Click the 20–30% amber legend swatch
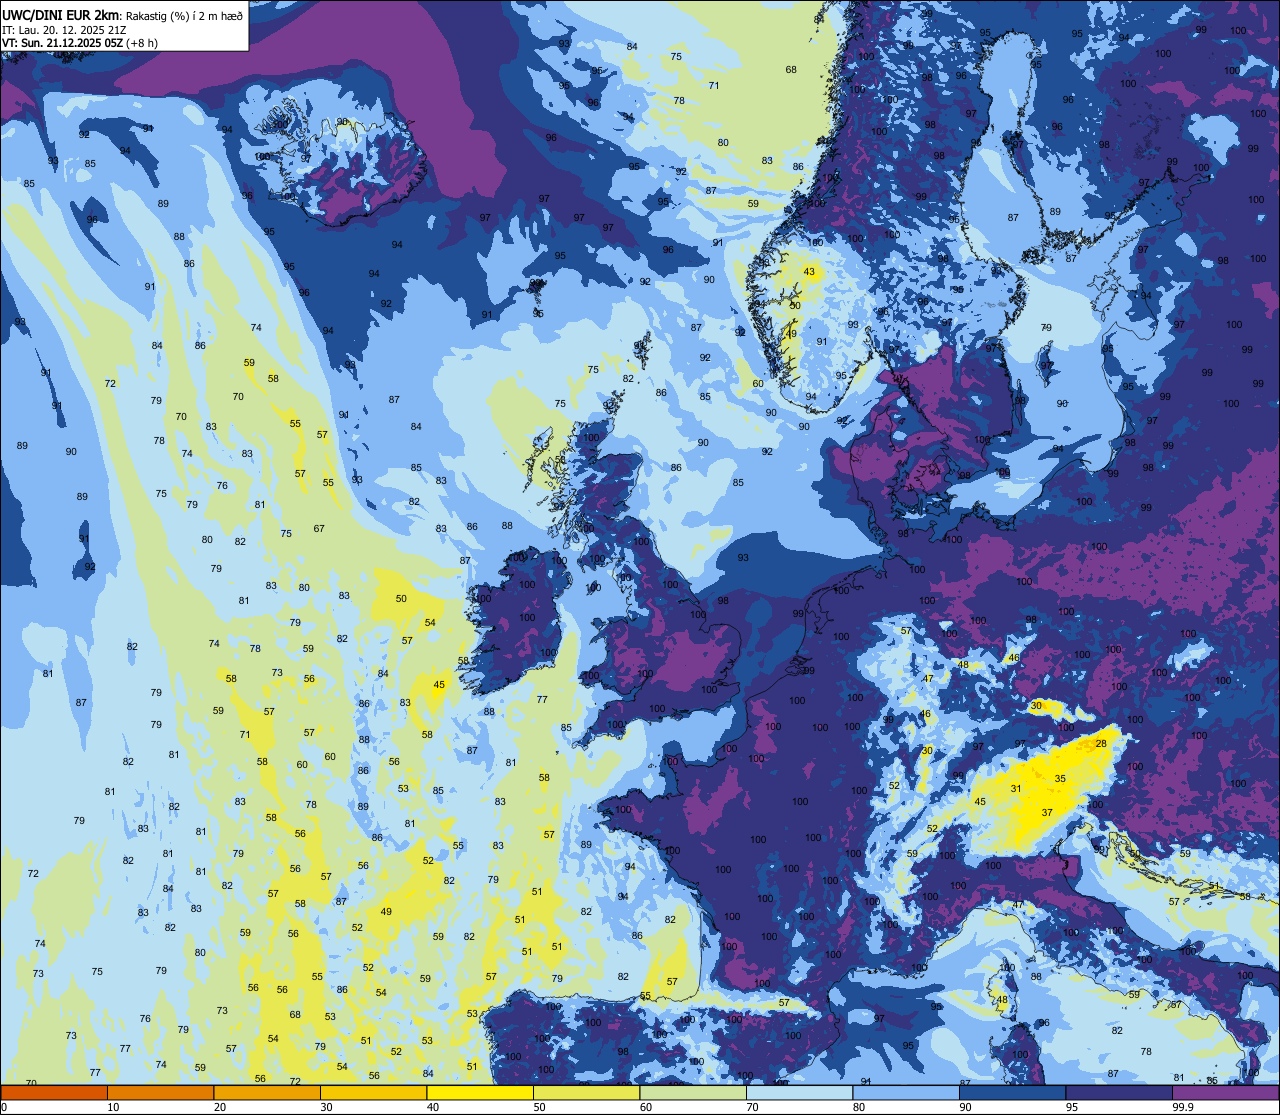The width and height of the screenshot is (1280, 1115). [267, 1093]
